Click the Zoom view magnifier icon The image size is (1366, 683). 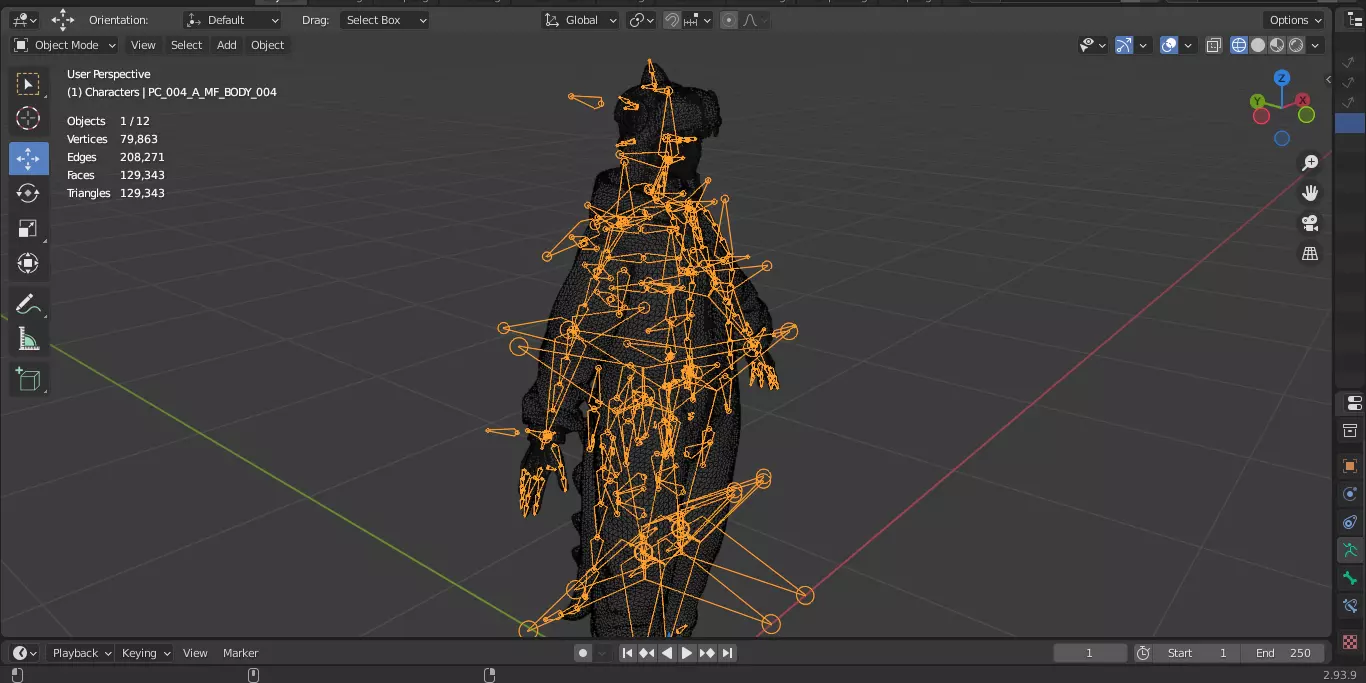pos(1310,163)
